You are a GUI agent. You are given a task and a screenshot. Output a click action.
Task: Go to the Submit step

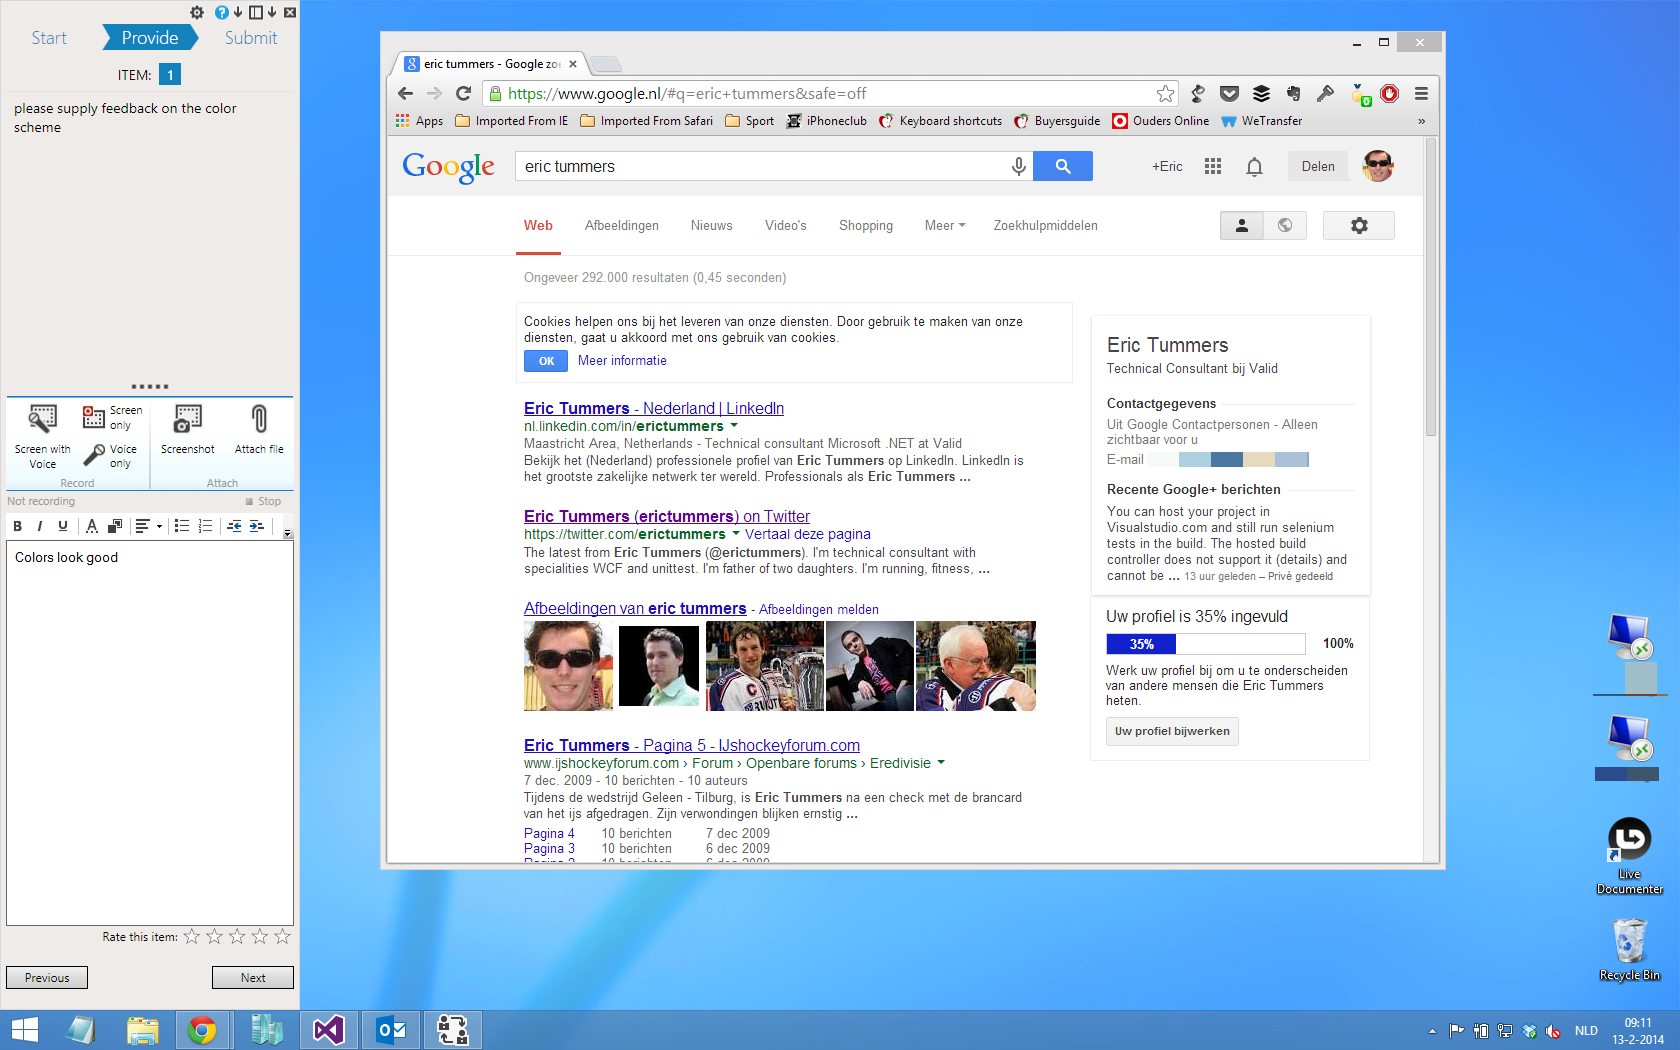(250, 38)
